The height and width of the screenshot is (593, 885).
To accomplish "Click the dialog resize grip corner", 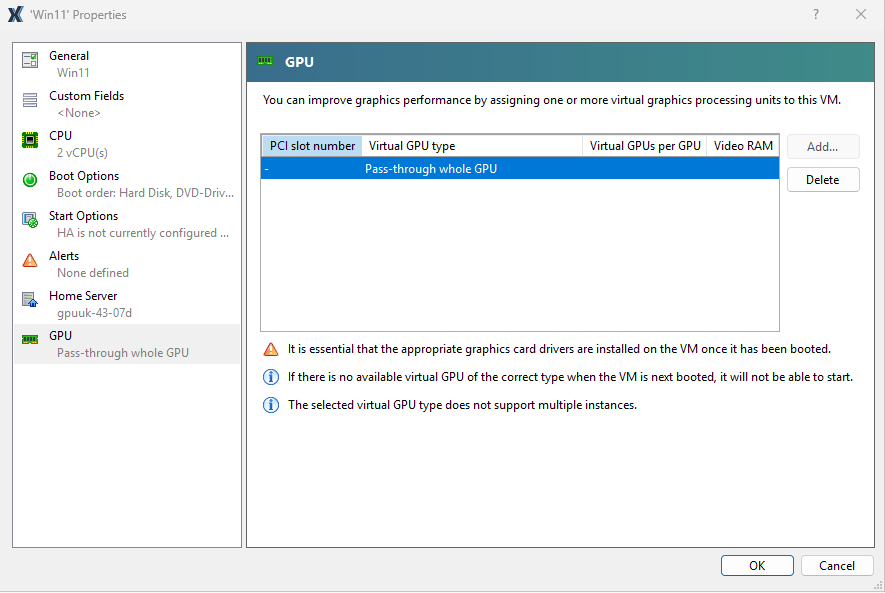I will [x=878, y=586].
